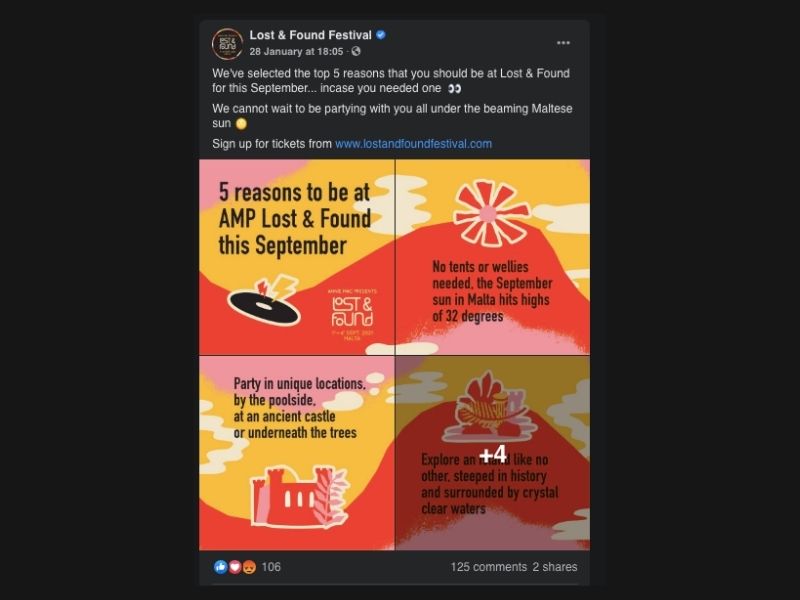Open the three-dot post options menu

[563, 43]
